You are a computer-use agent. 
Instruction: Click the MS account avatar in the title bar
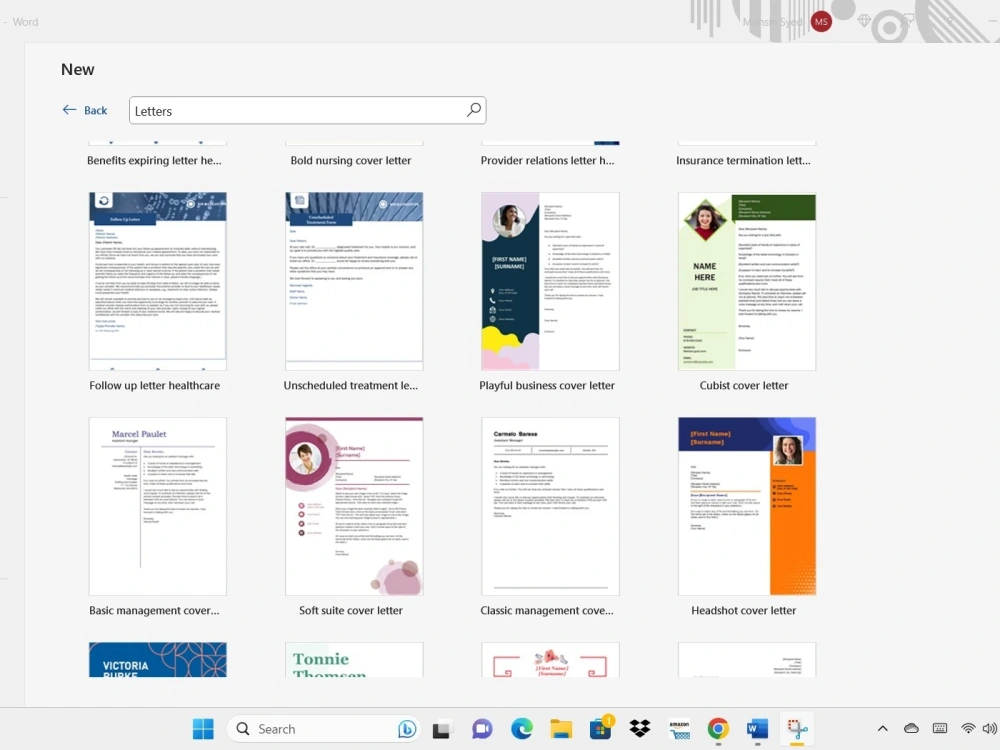821,21
